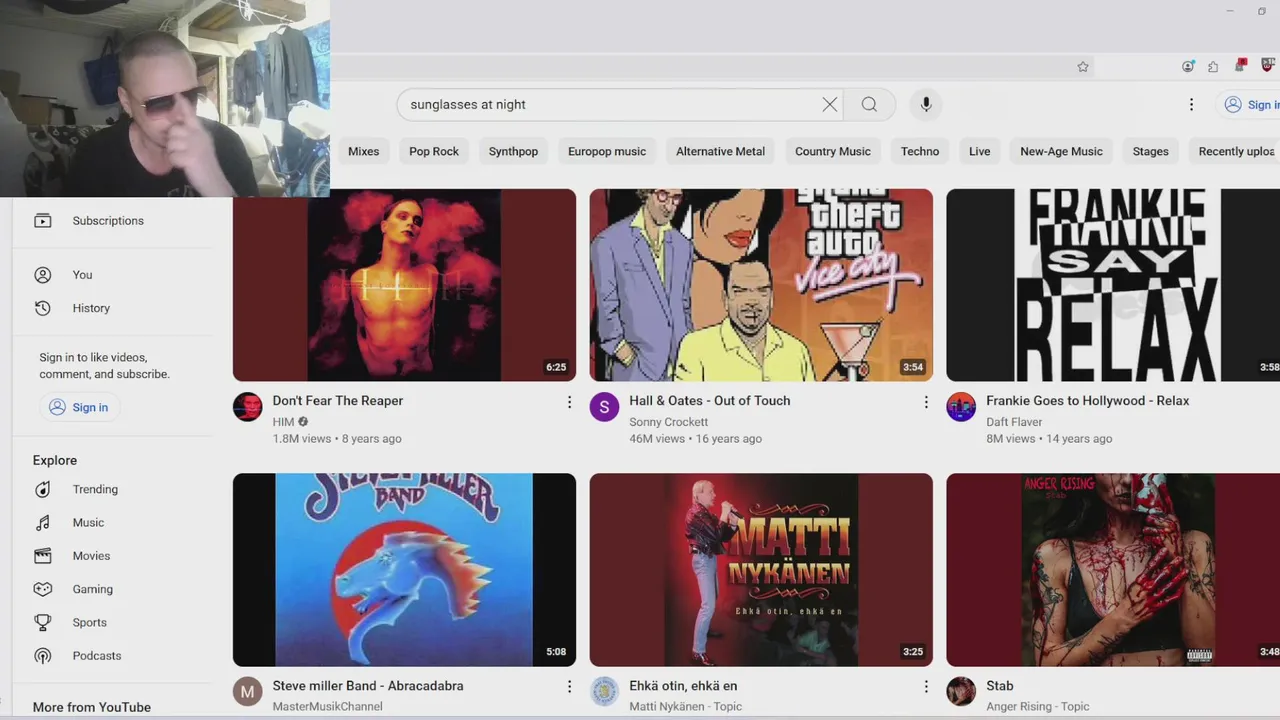Play the Matti Nykänen thumbnail
Image resolution: width=1280 pixels, height=720 pixels.
tap(761, 570)
